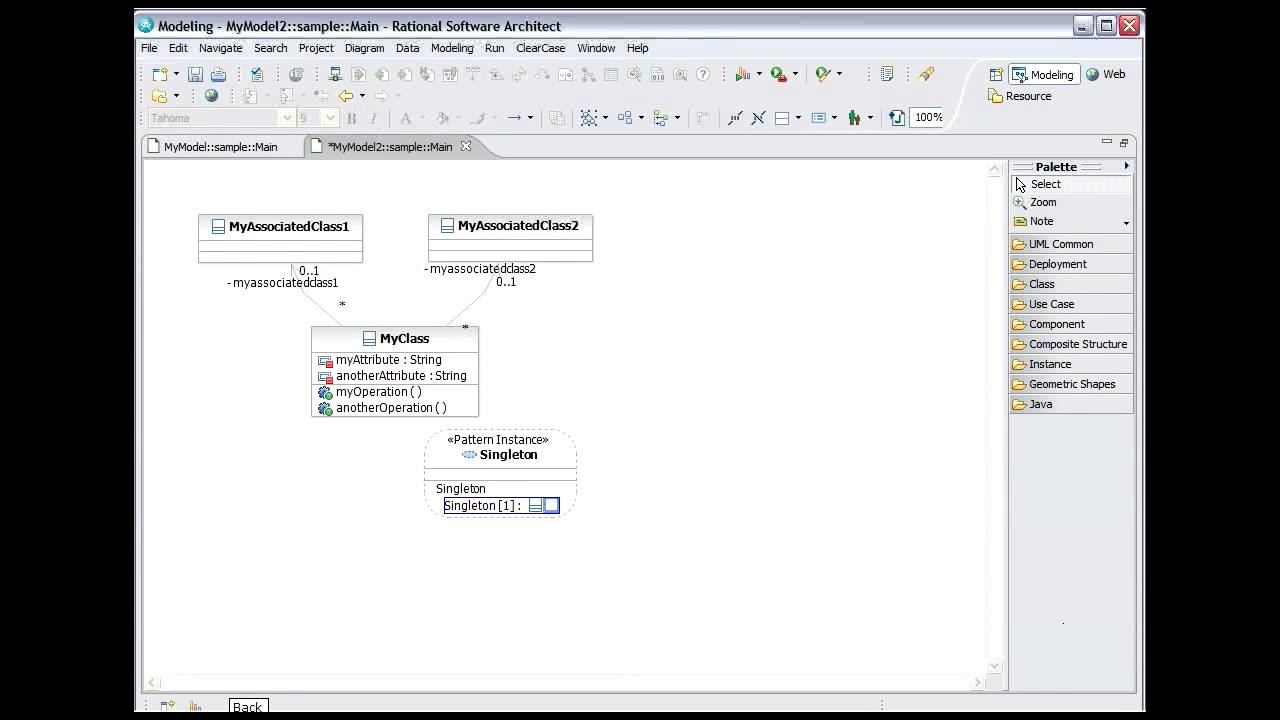Screen dimensions: 1280x720
Task: Click the yellow Back arrow icon
Action: tap(346, 96)
